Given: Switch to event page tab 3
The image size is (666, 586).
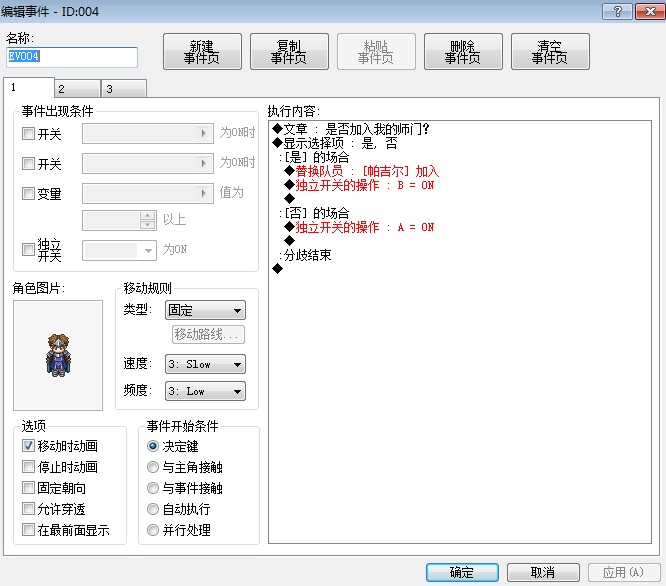Looking at the screenshot, I should (124, 89).
